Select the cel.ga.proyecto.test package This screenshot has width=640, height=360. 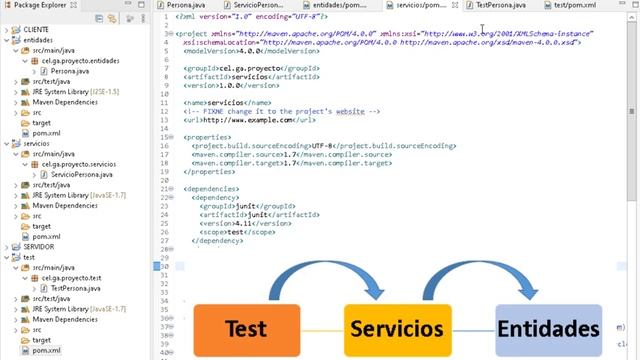[x=71, y=278]
